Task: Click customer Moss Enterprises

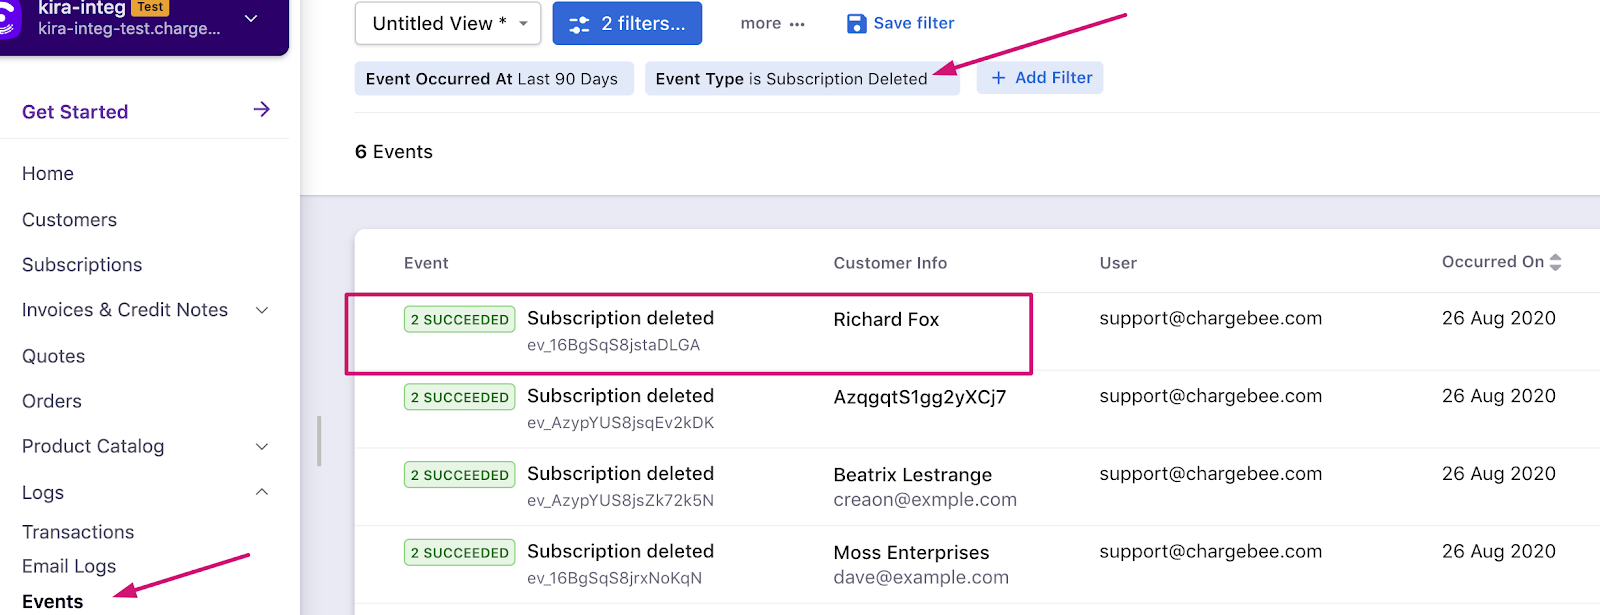Action: [x=911, y=553]
